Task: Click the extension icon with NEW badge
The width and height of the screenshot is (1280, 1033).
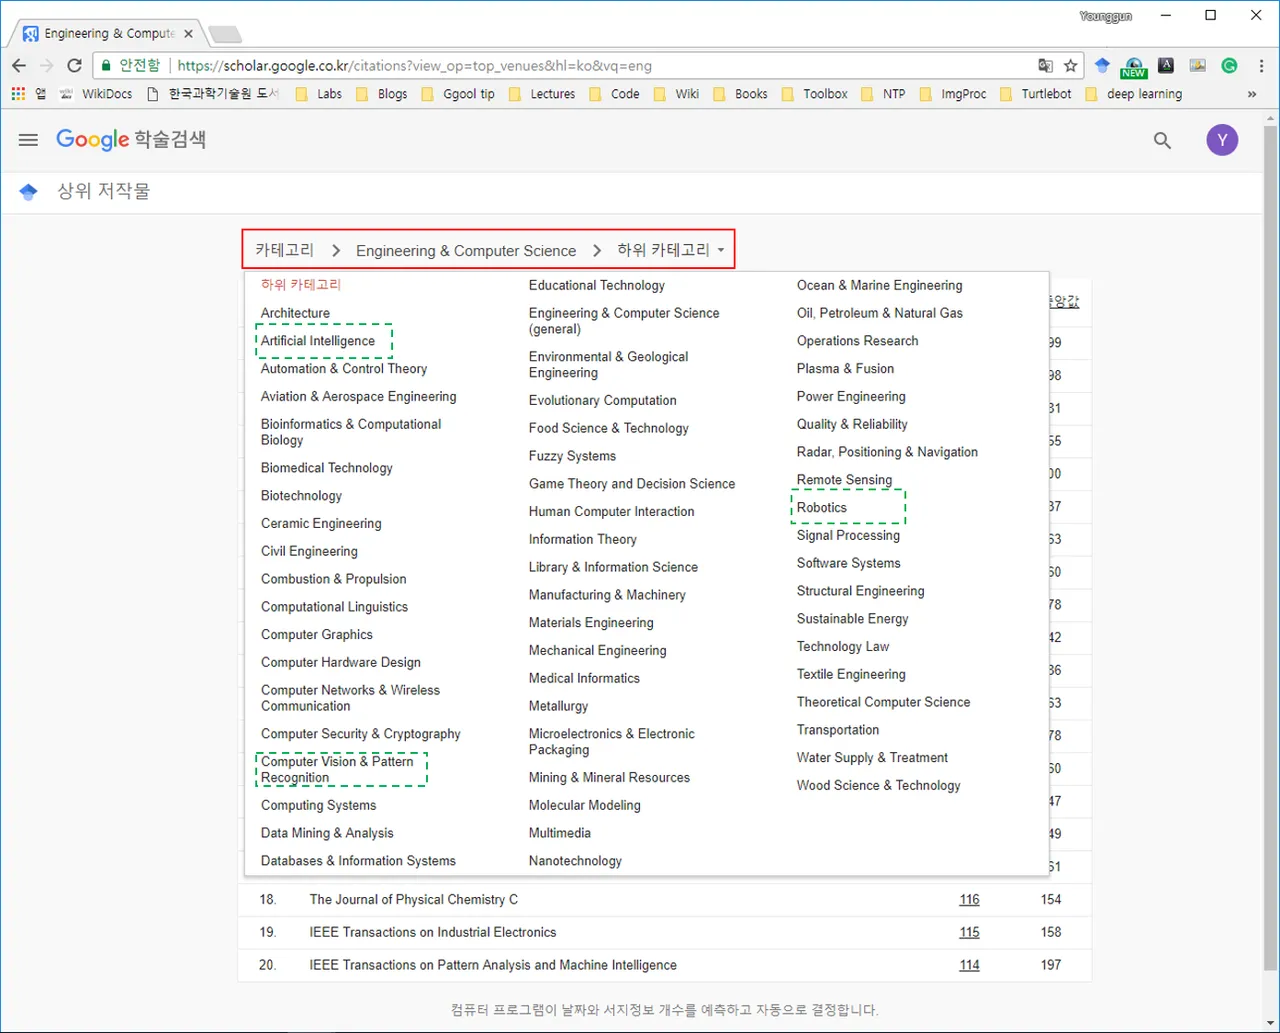Action: (1134, 67)
